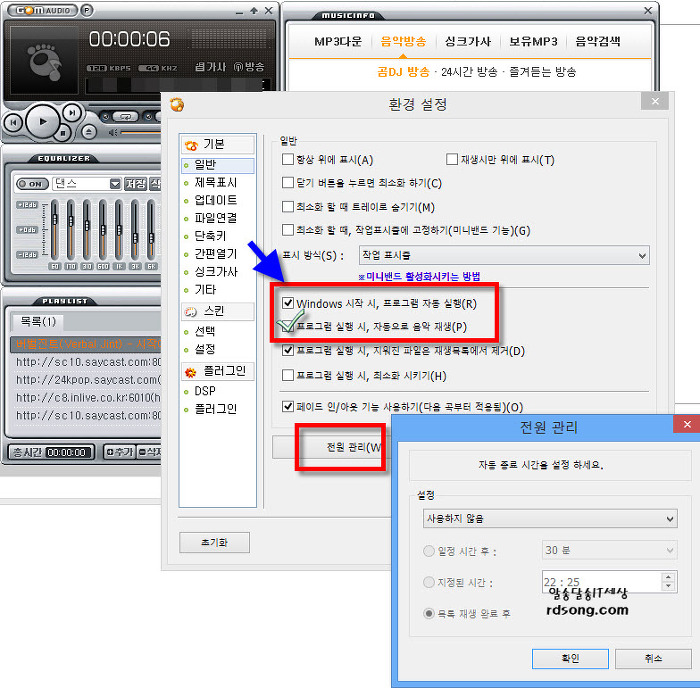Enable 항상 위에 표시(A) checkbox

288,160
